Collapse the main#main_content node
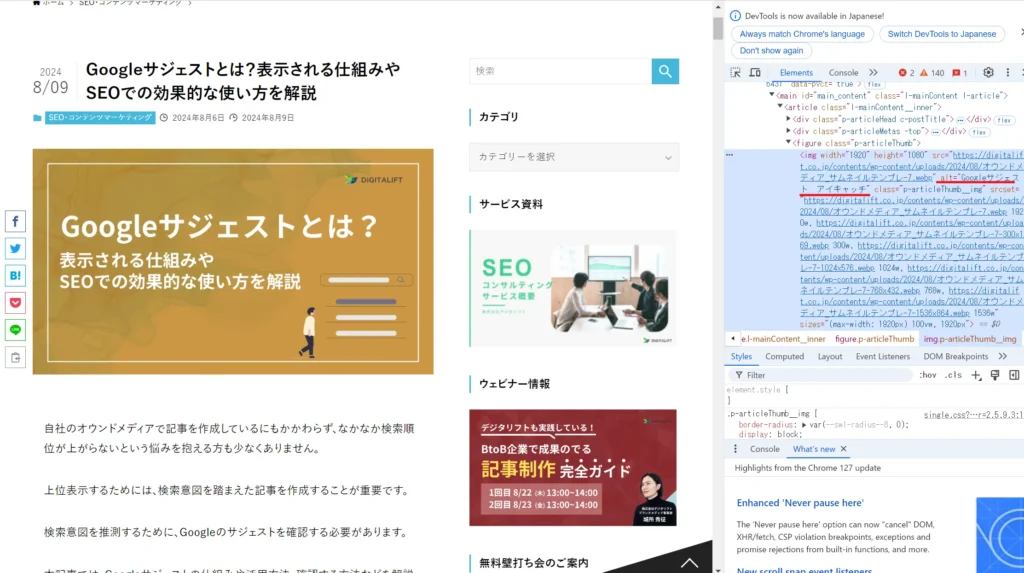This screenshot has width=1024, height=573. tap(772, 95)
